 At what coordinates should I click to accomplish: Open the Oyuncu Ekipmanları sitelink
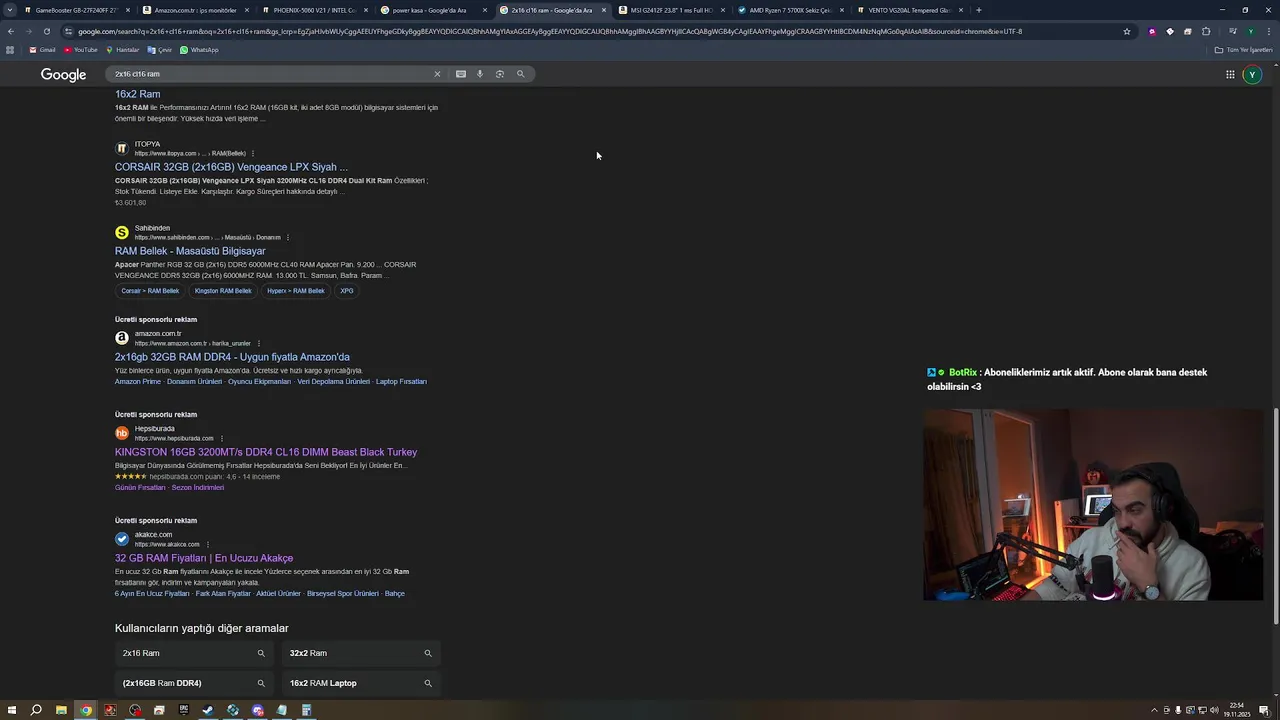pyautogui.click(x=259, y=381)
